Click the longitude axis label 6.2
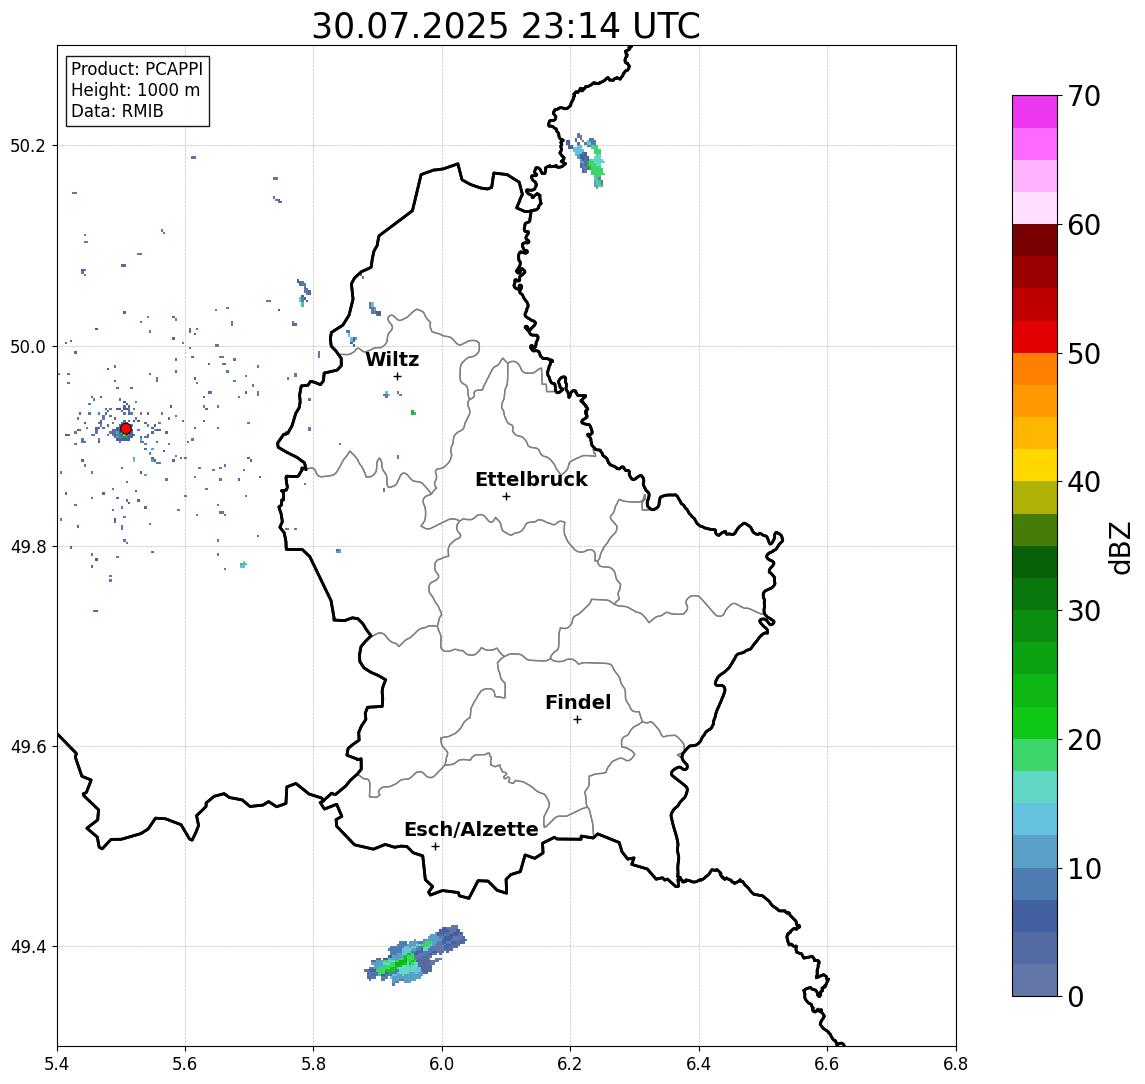 (x=570, y=1064)
